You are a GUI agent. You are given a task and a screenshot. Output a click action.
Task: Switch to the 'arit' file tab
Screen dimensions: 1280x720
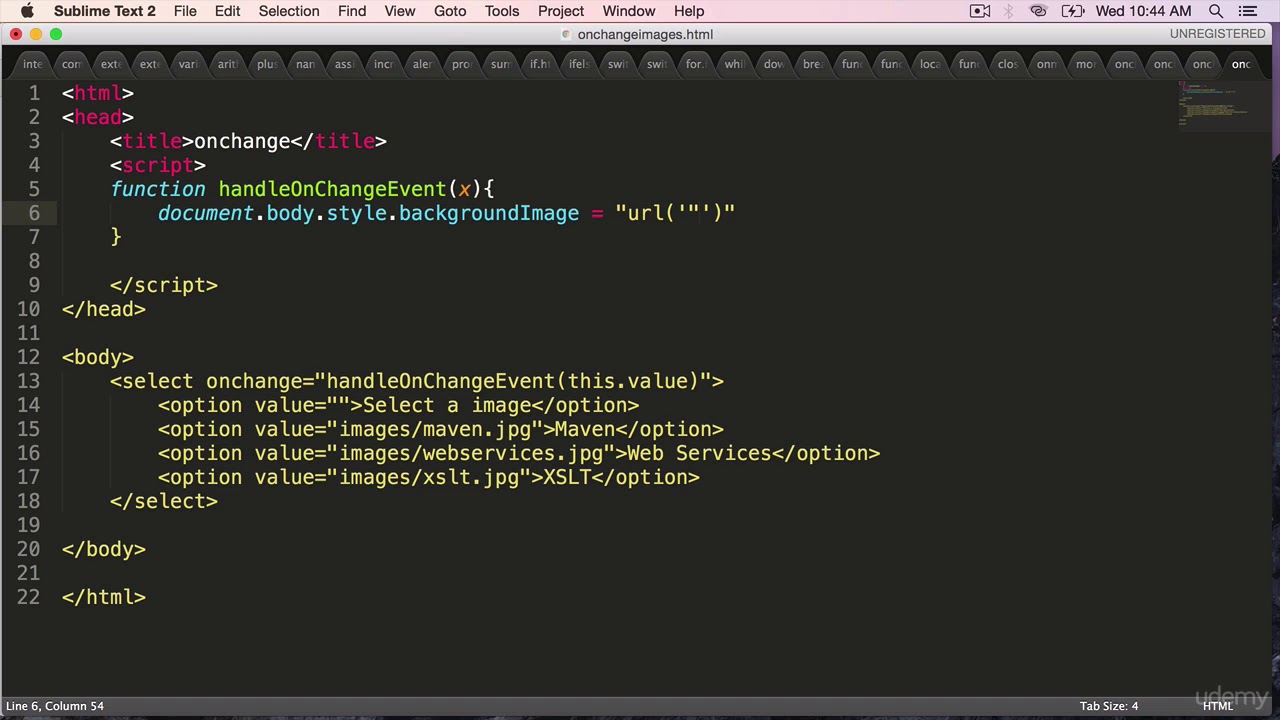(x=228, y=64)
